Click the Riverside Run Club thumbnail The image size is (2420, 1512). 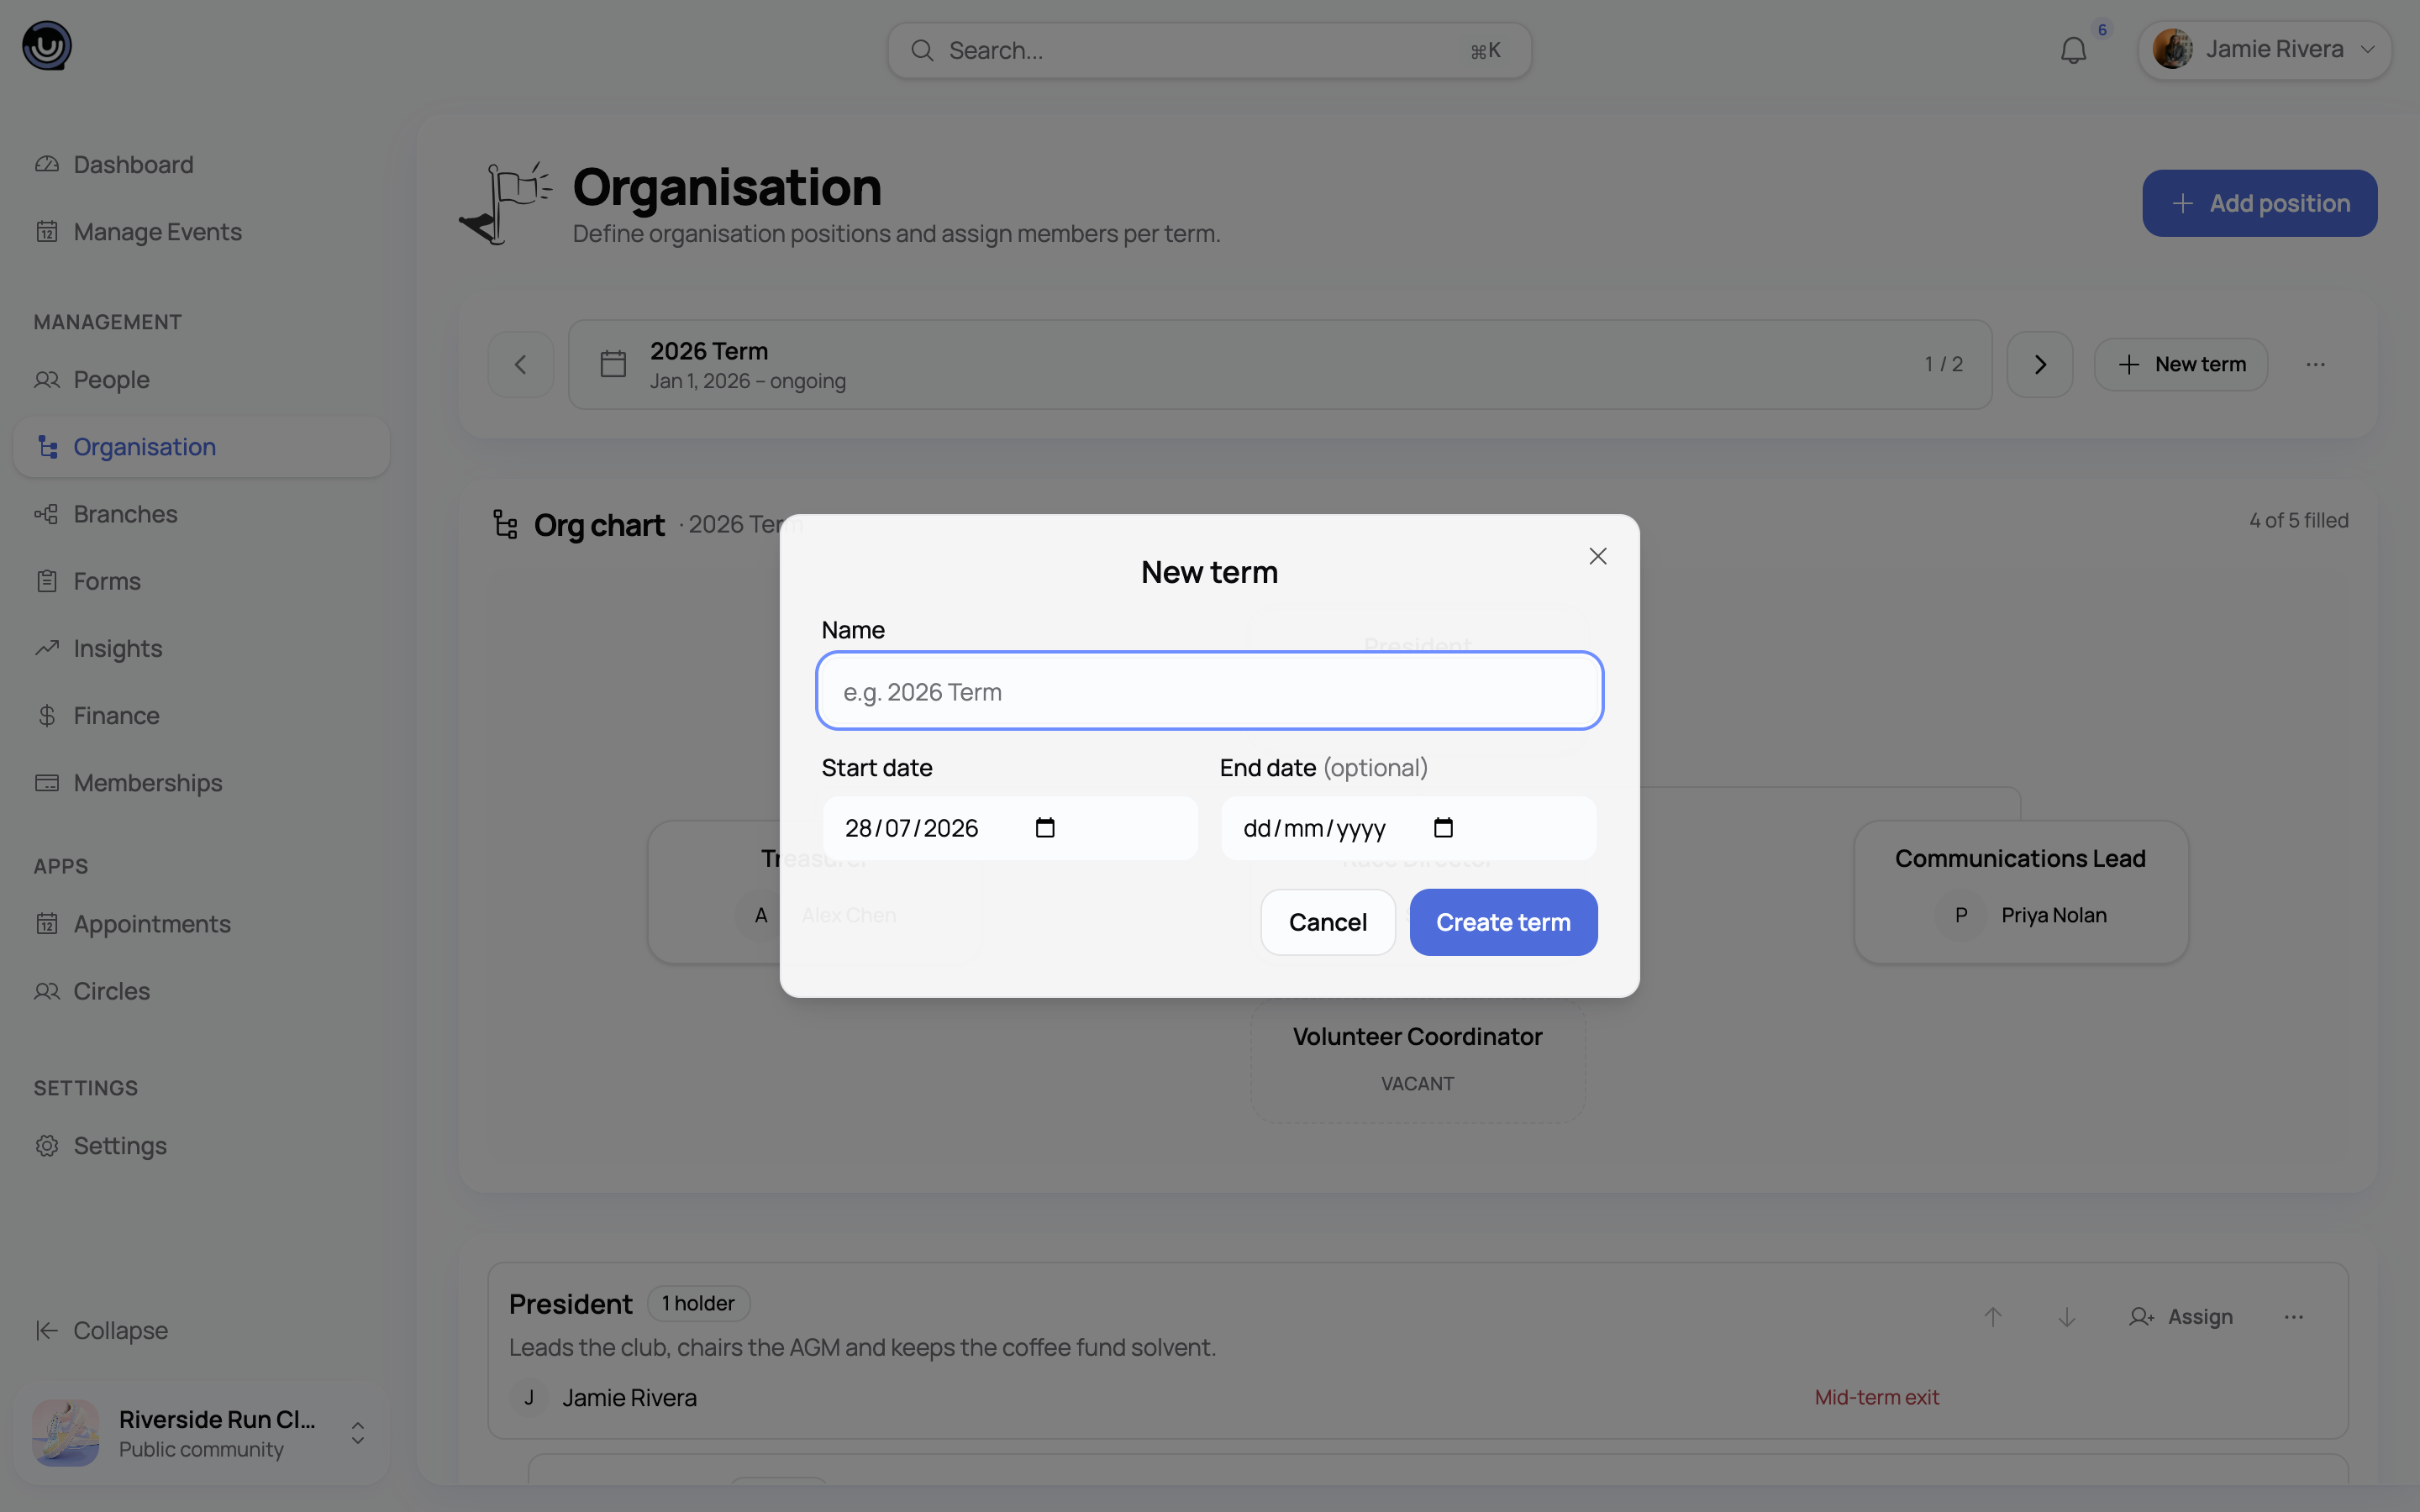click(x=66, y=1433)
